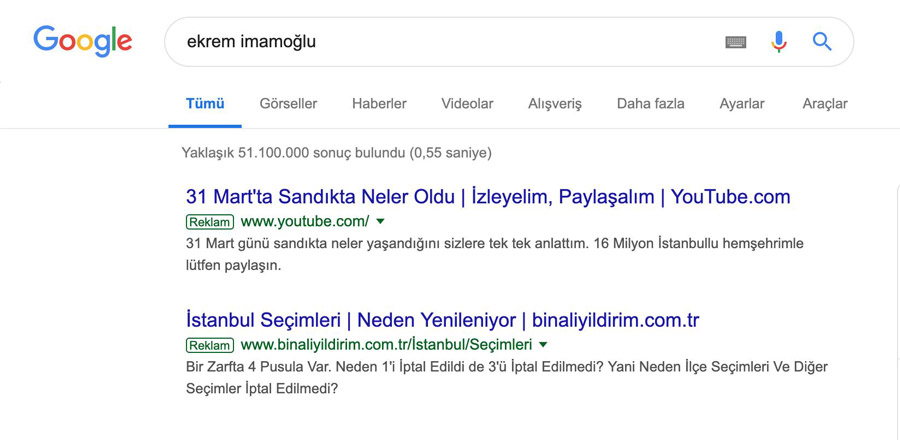Screen dimensions: 900x440
Task: Expand the arrow next to binaliyildirim.com.tr URL
Action: [x=543, y=345]
